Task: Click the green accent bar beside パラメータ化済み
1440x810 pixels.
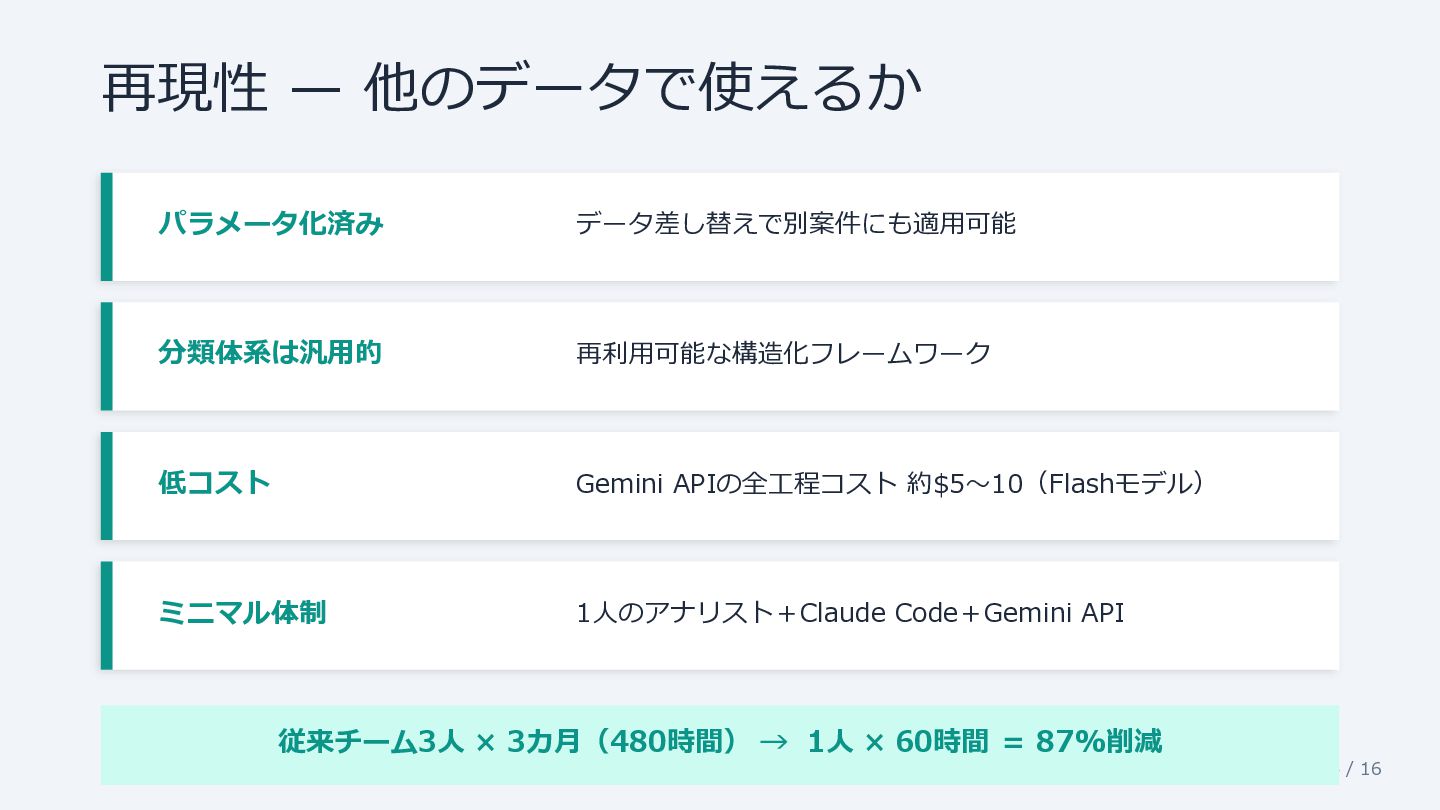Action: [x=107, y=227]
